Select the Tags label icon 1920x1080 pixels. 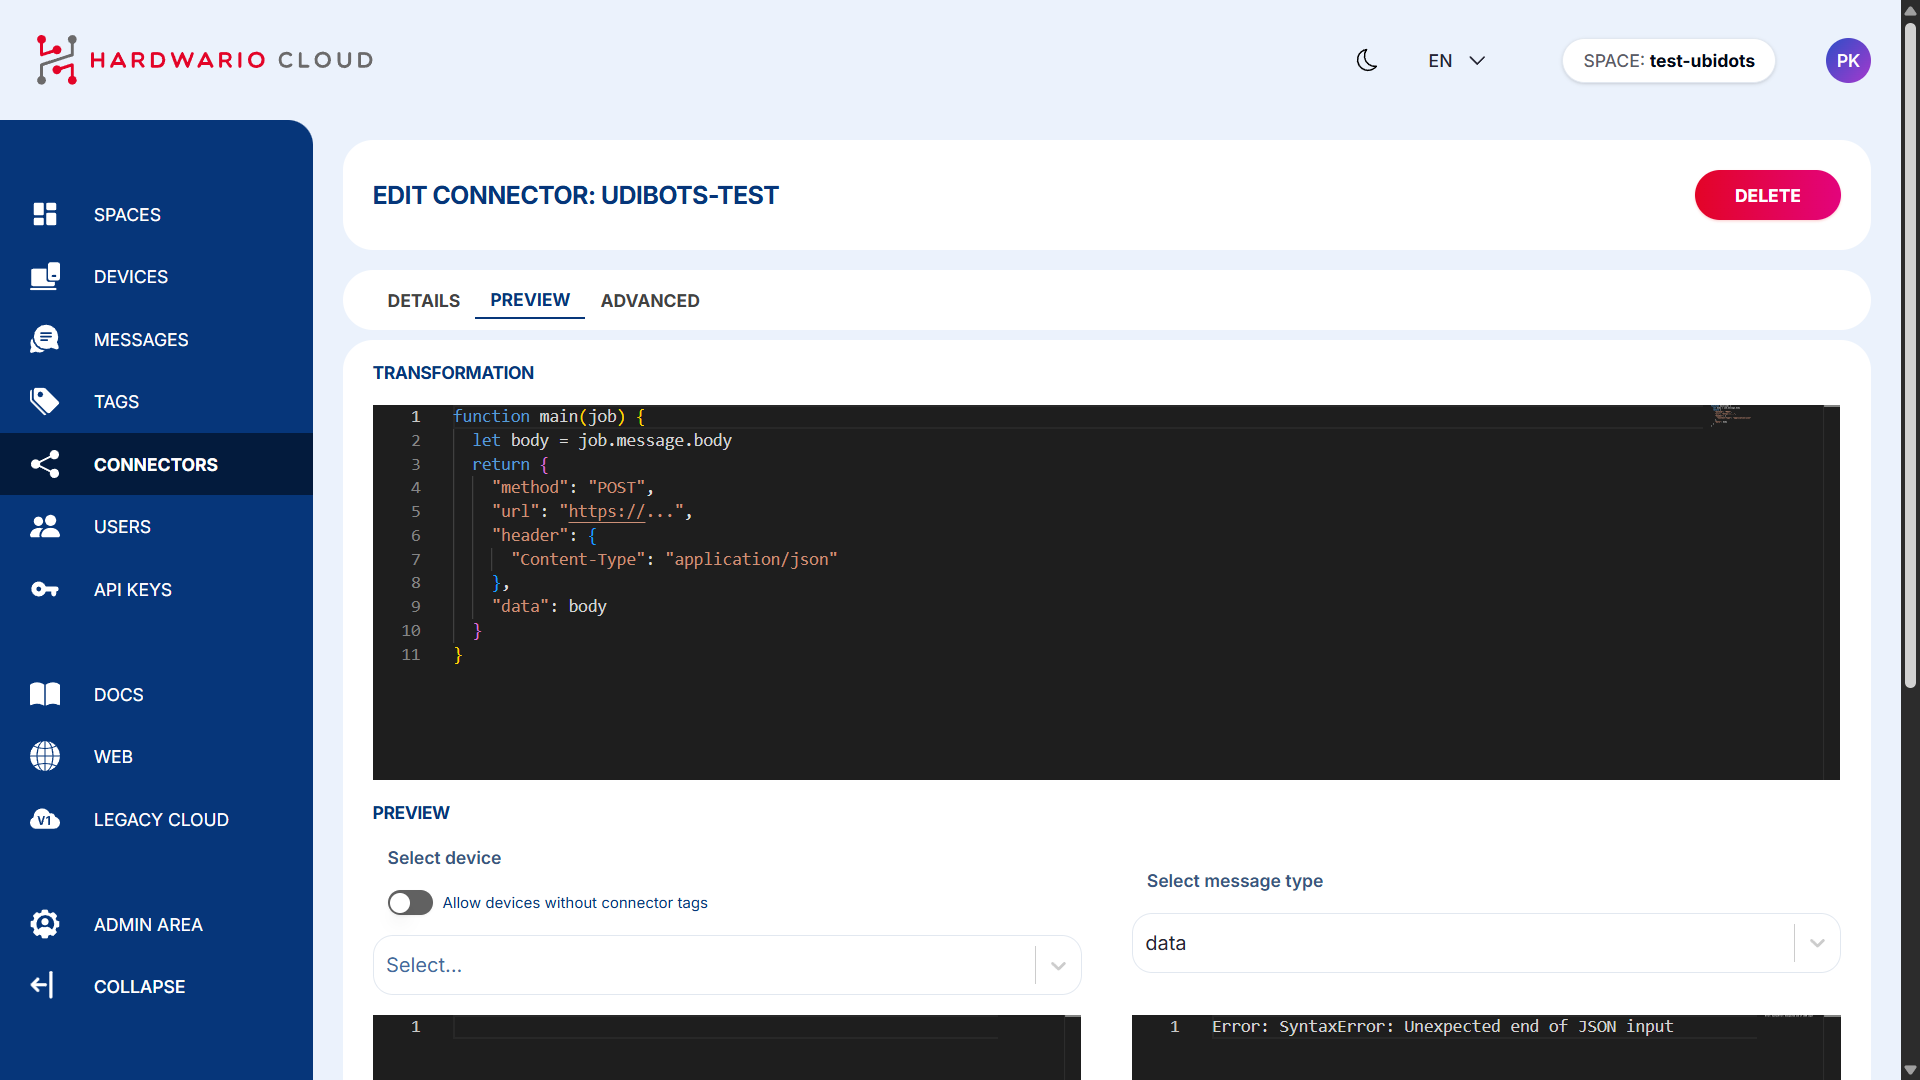(45, 402)
